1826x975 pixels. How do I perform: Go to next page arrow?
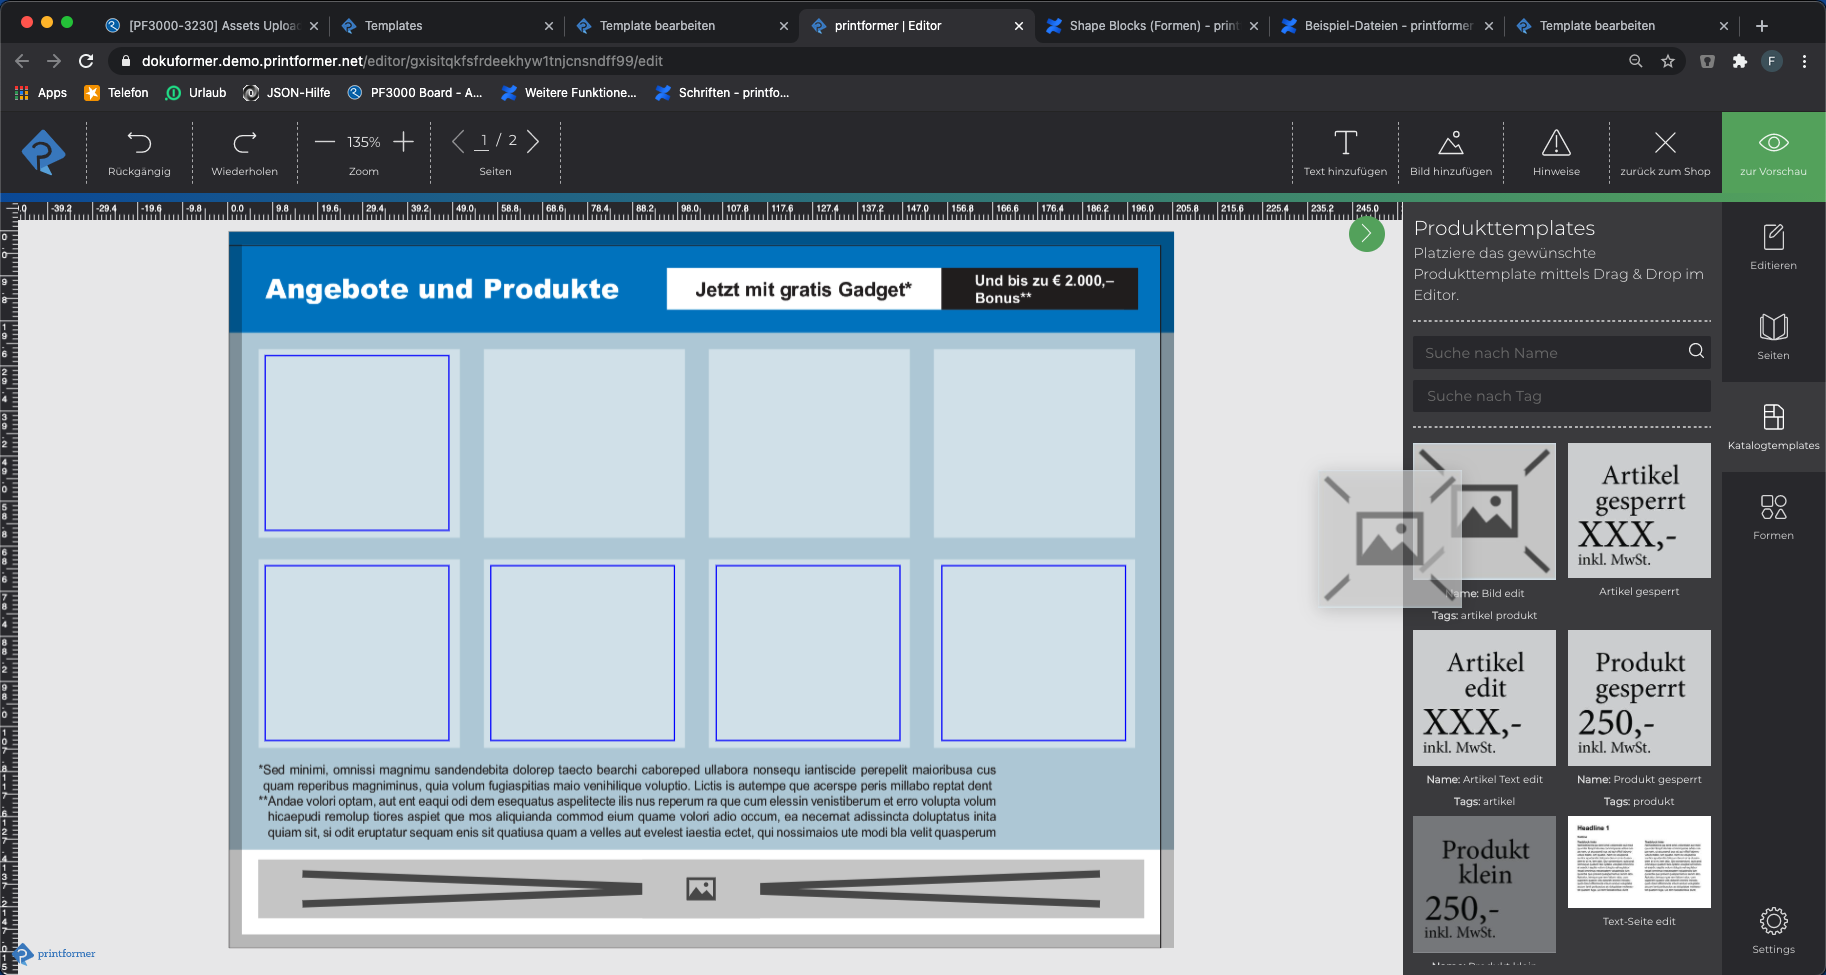click(533, 142)
